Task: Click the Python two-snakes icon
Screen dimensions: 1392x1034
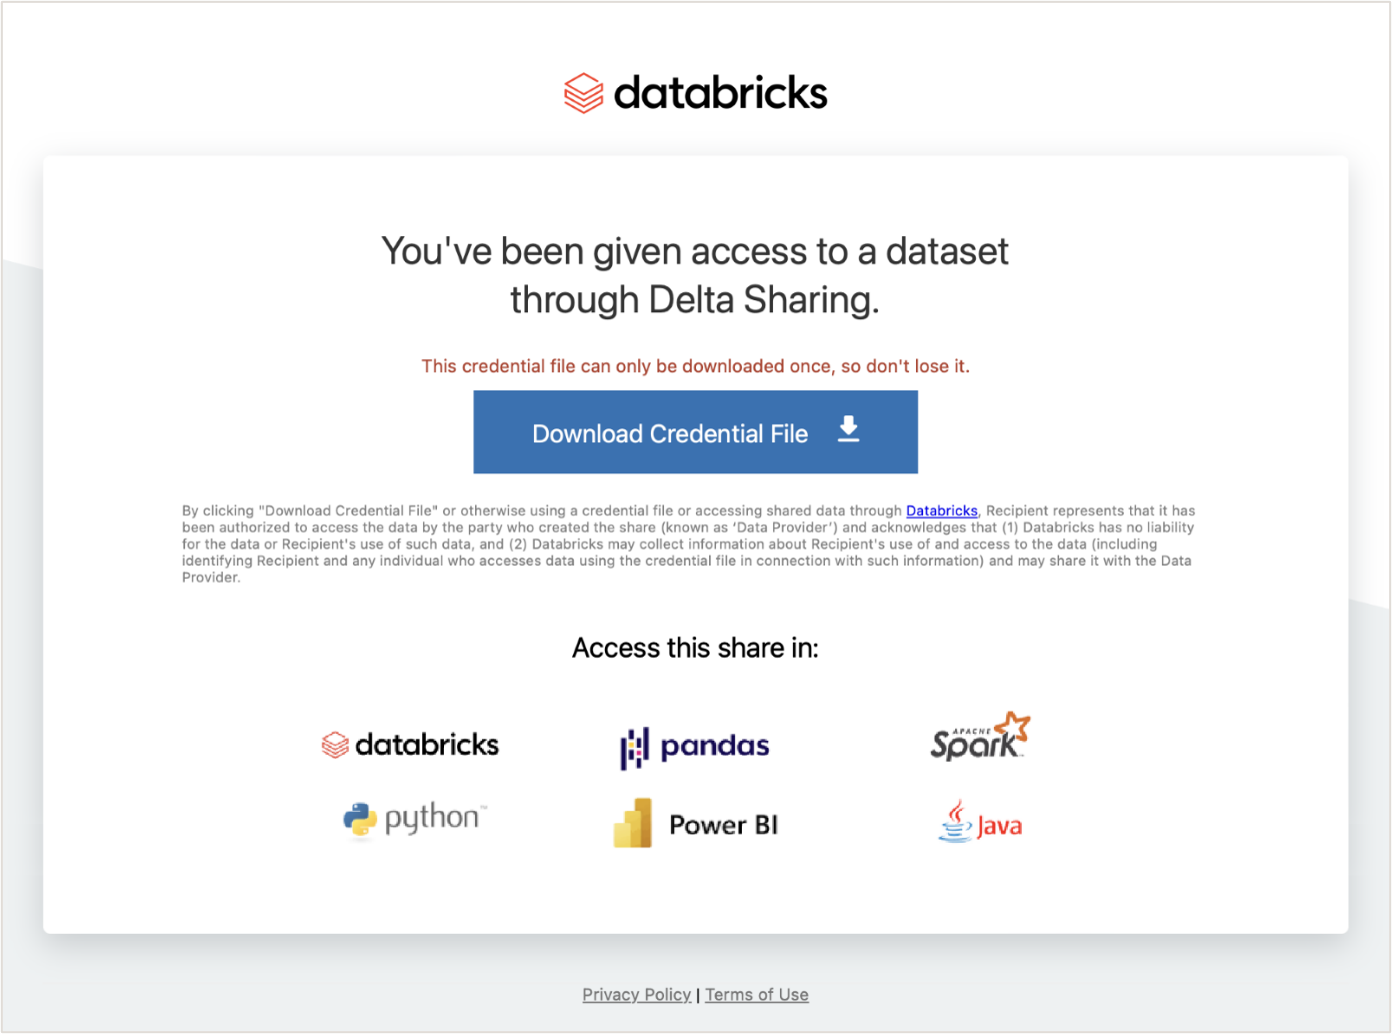Action: [360, 820]
